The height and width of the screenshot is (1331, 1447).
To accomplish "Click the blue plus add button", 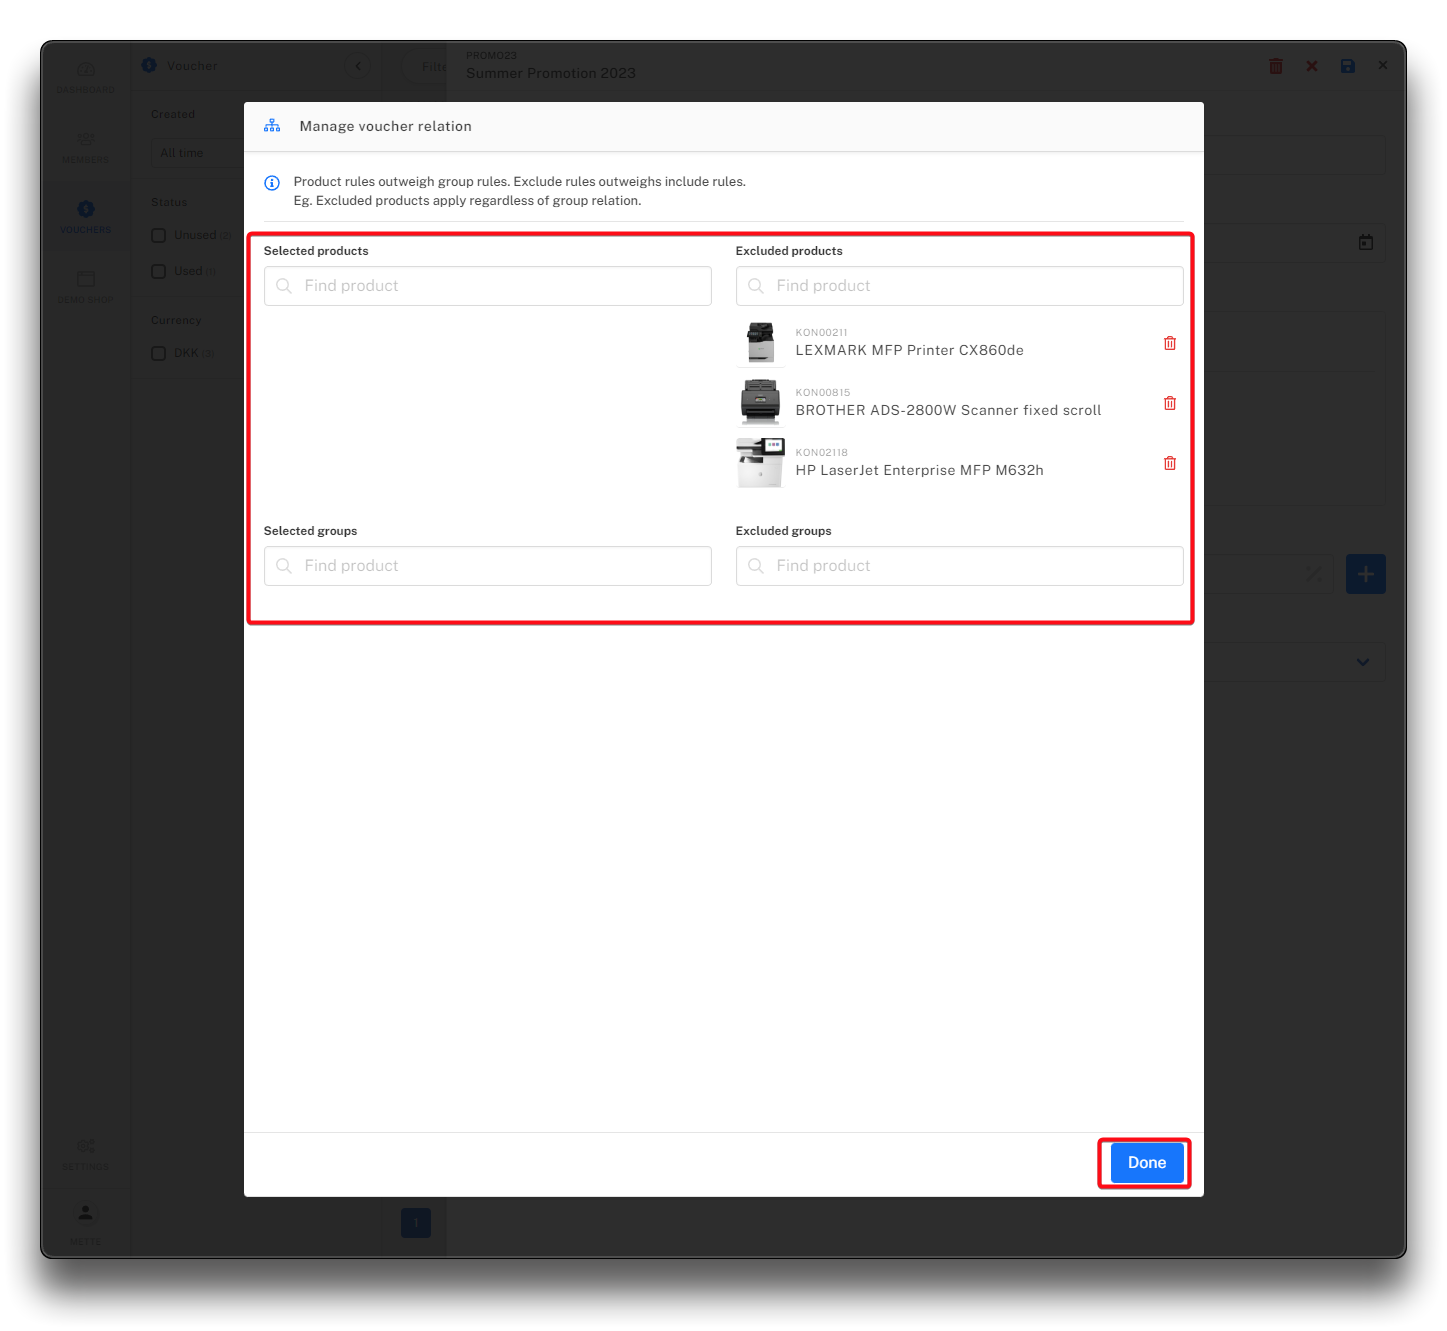I will (x=1365, y=574).
